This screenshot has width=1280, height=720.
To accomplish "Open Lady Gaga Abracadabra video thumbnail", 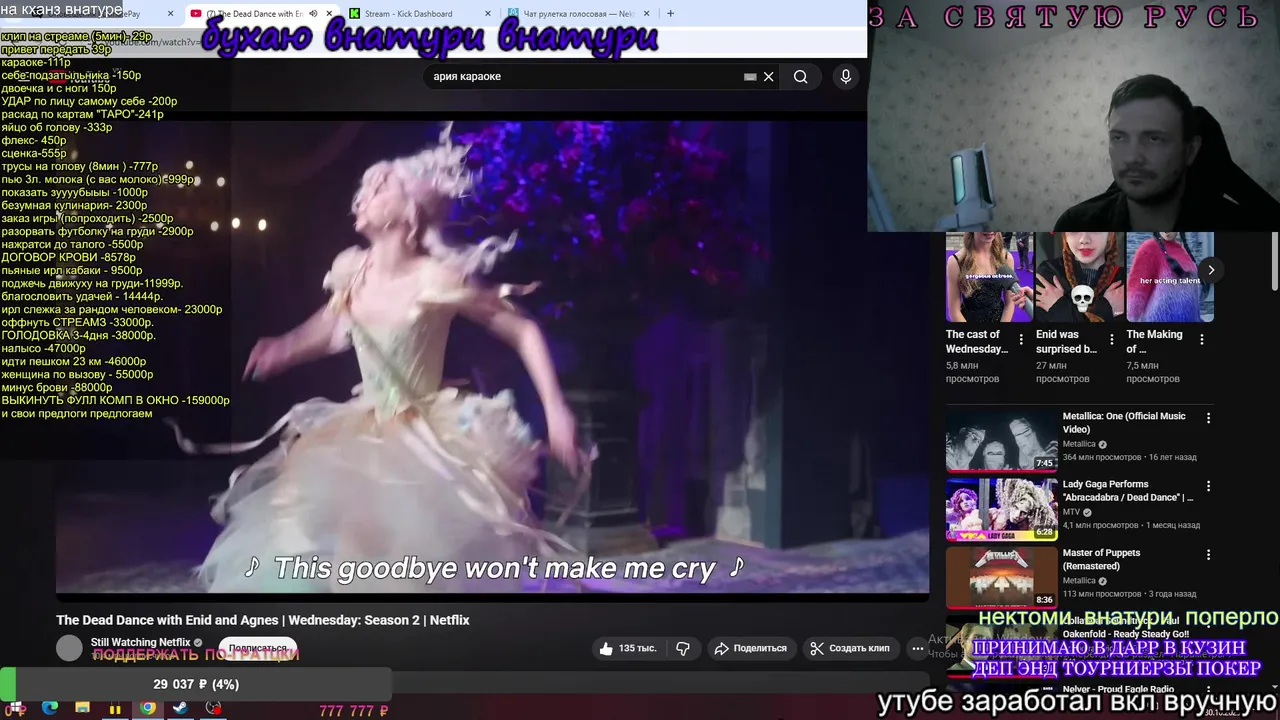I will (x=1001, y=509).
